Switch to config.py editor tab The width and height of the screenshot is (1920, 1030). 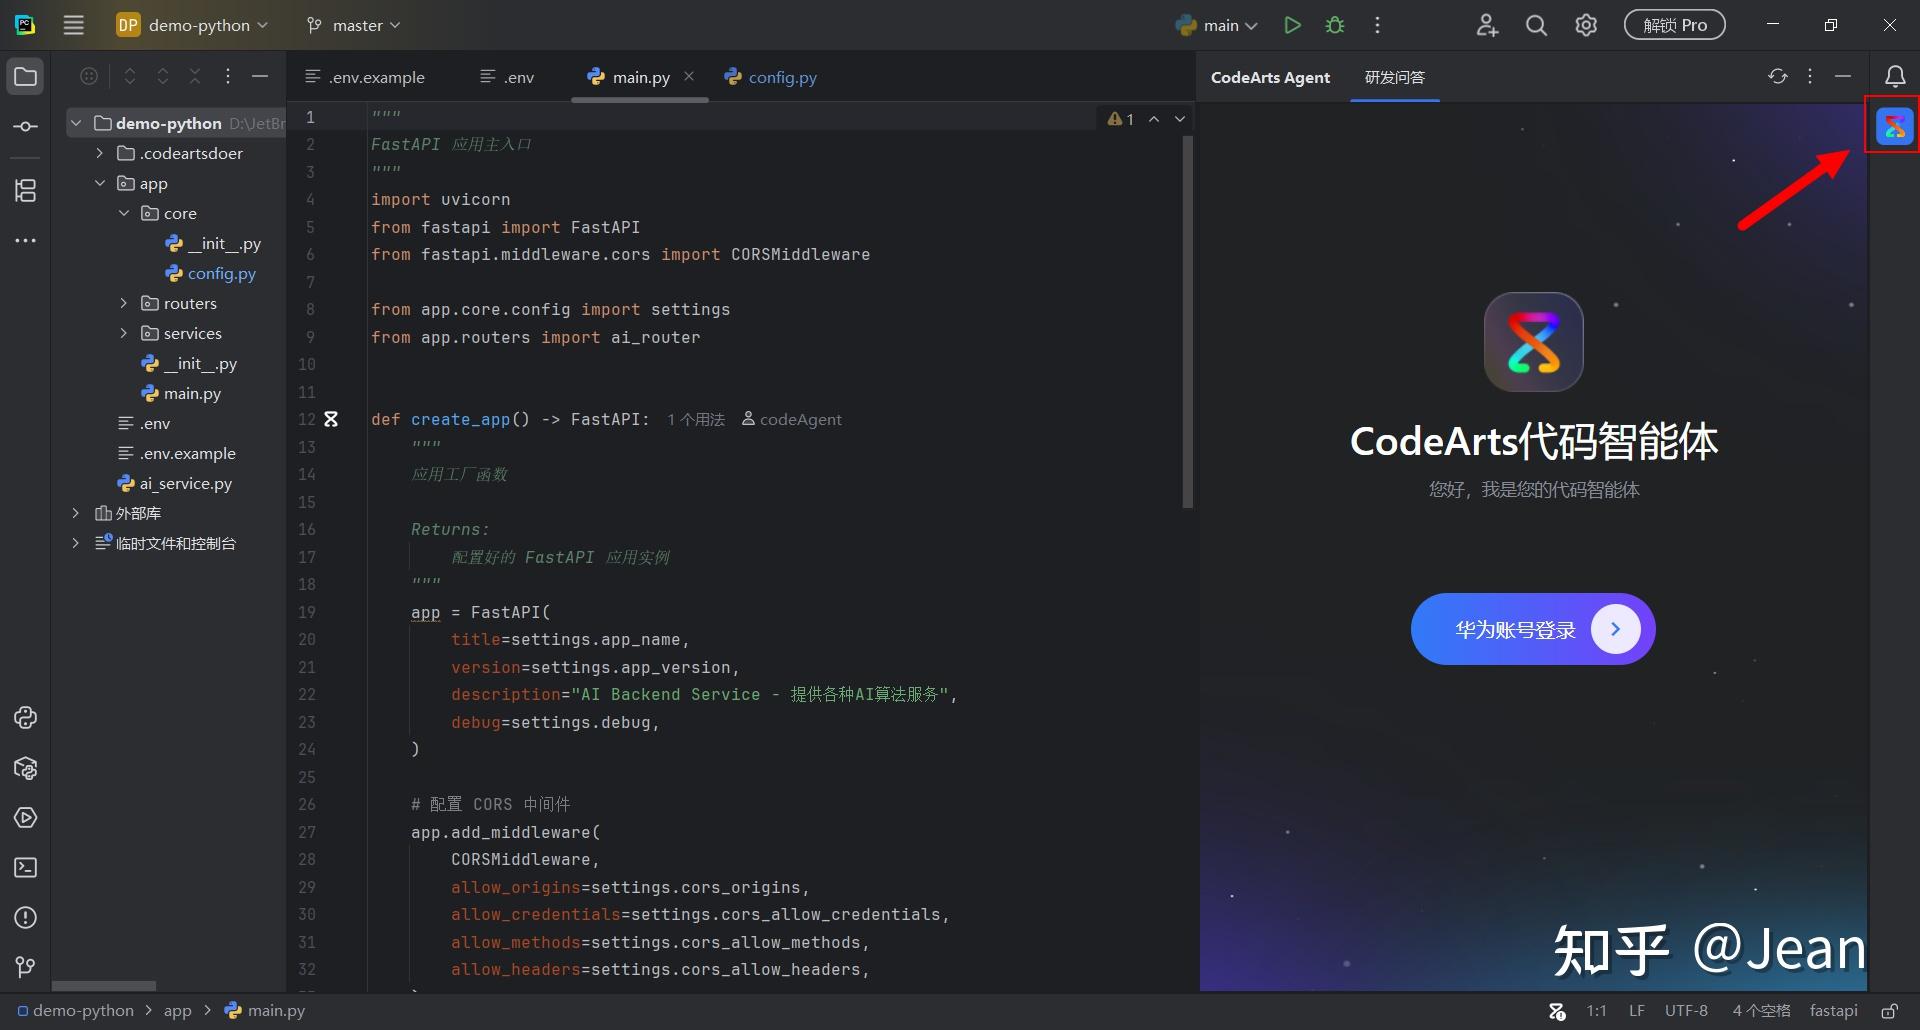coord(771,77)
